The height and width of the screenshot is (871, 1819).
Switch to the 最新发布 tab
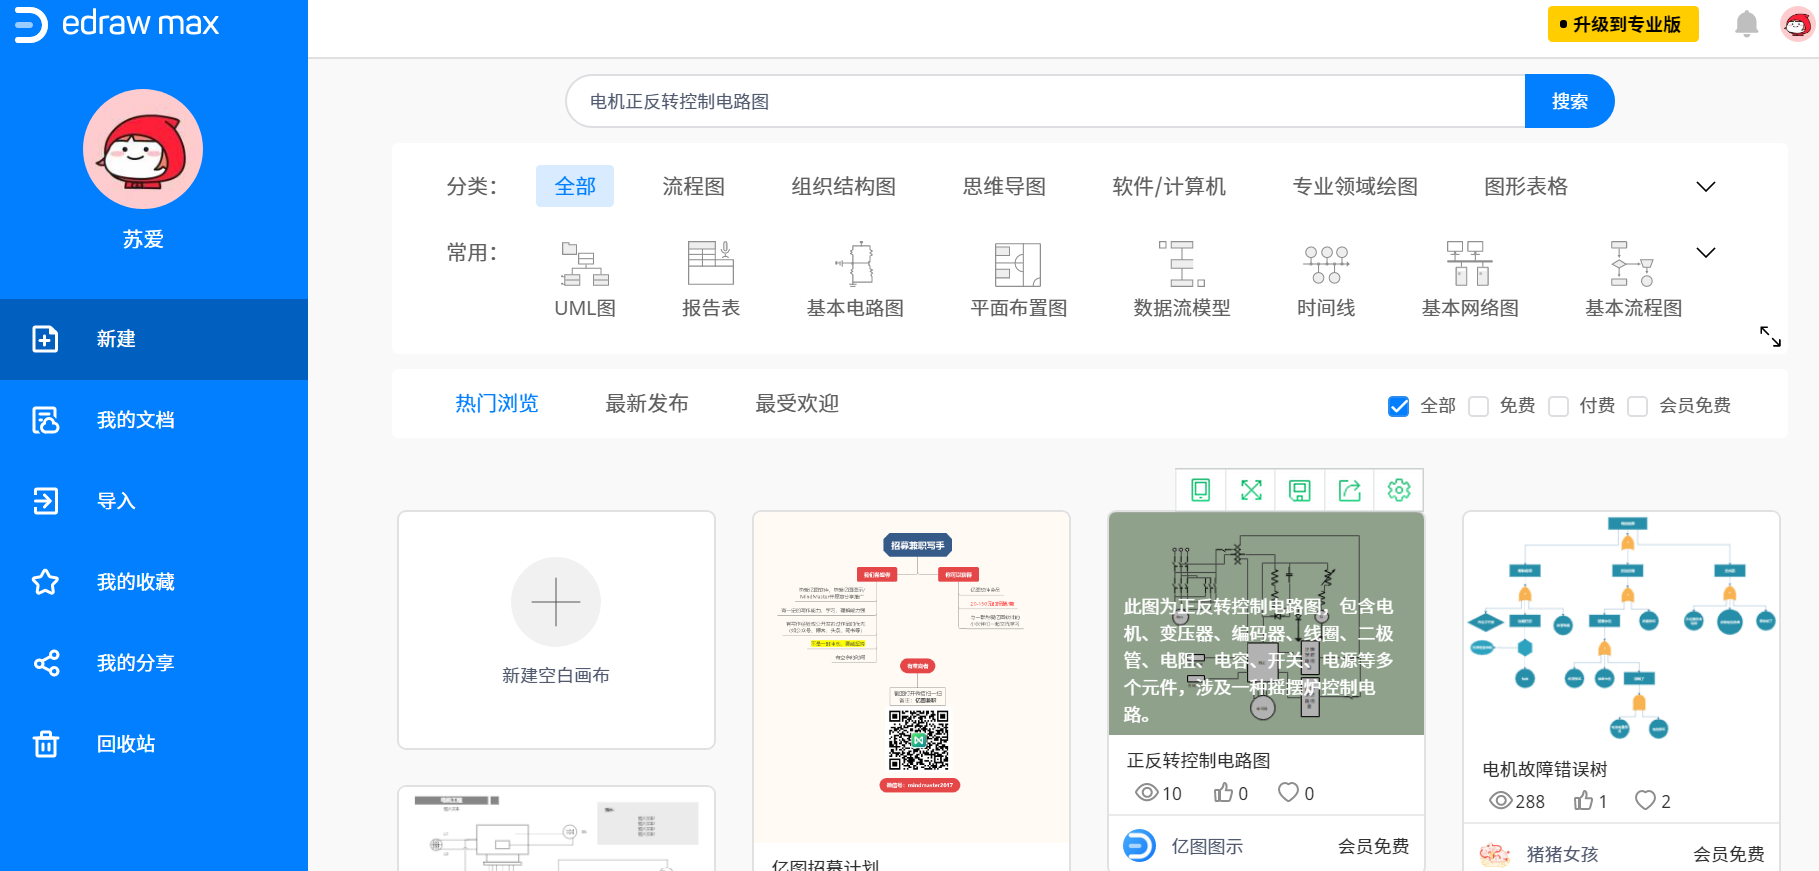pos(647,404)
